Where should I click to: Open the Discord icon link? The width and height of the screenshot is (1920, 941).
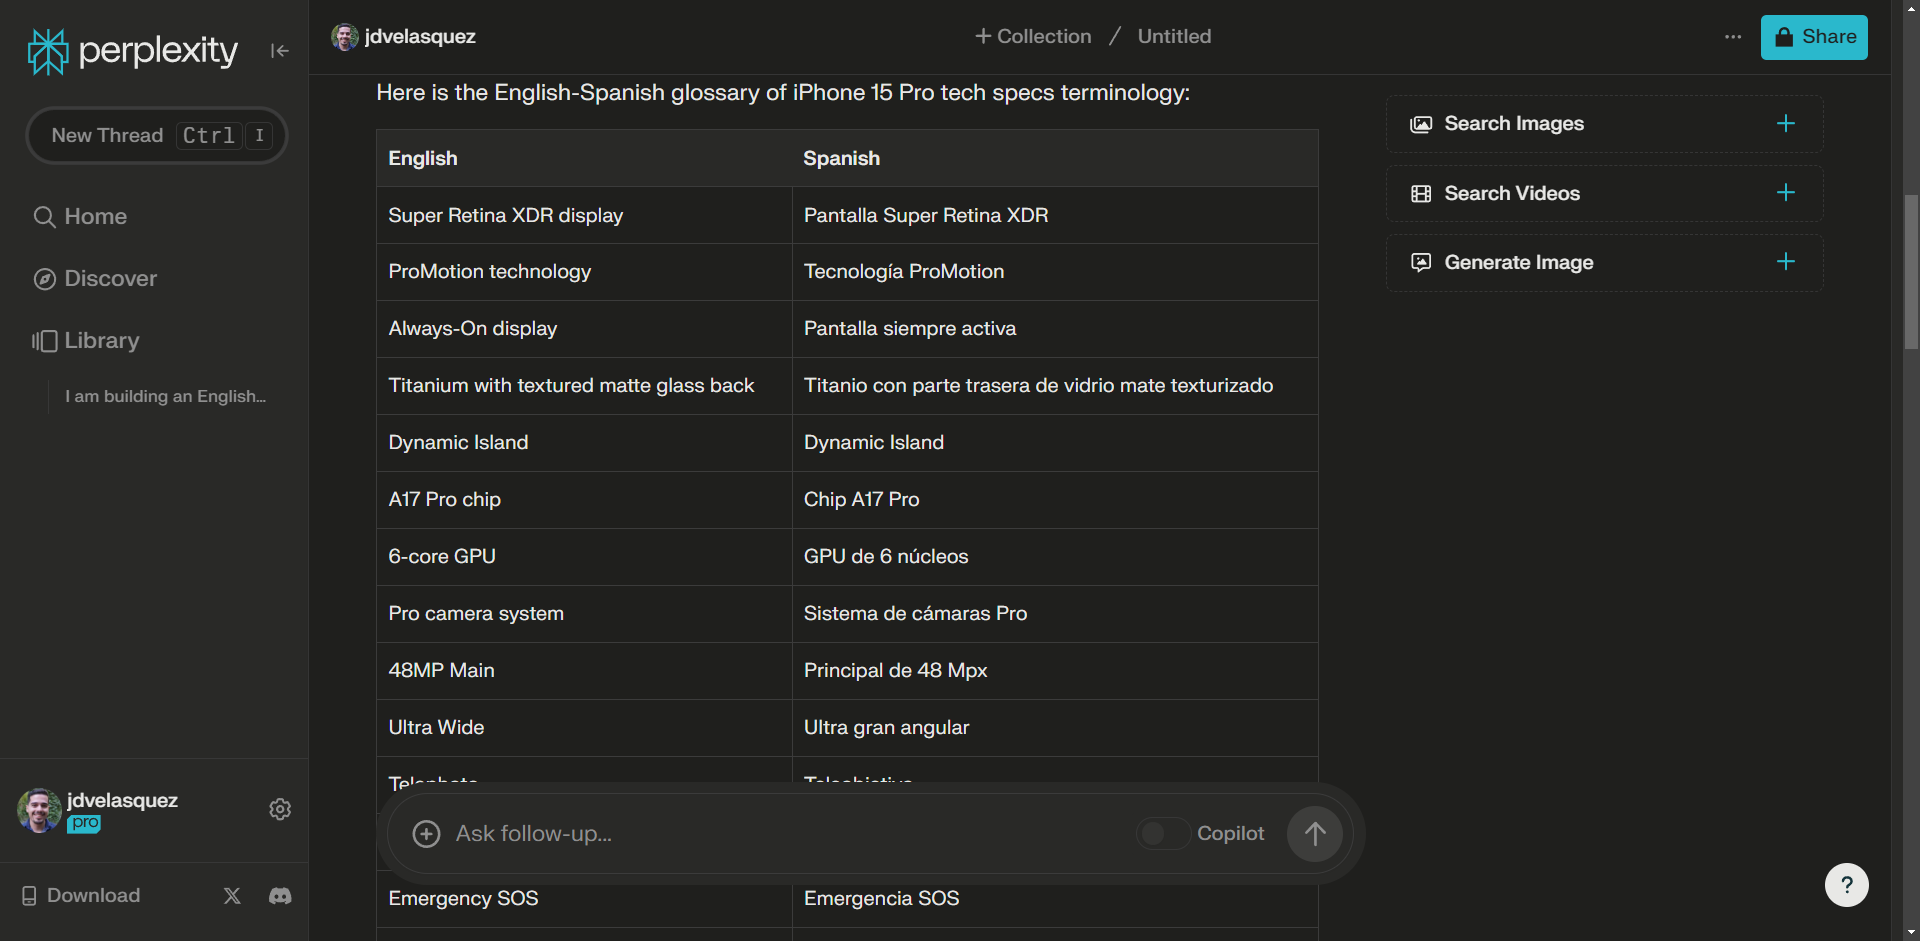(280, 895)
